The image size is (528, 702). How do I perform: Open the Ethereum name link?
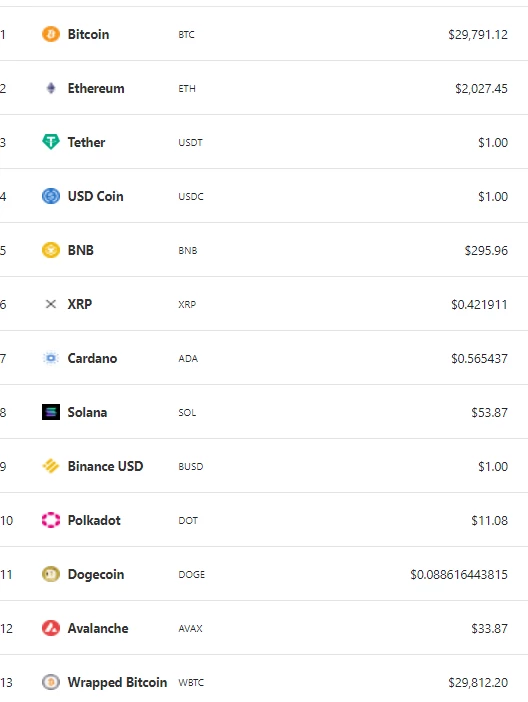(96, 88)
